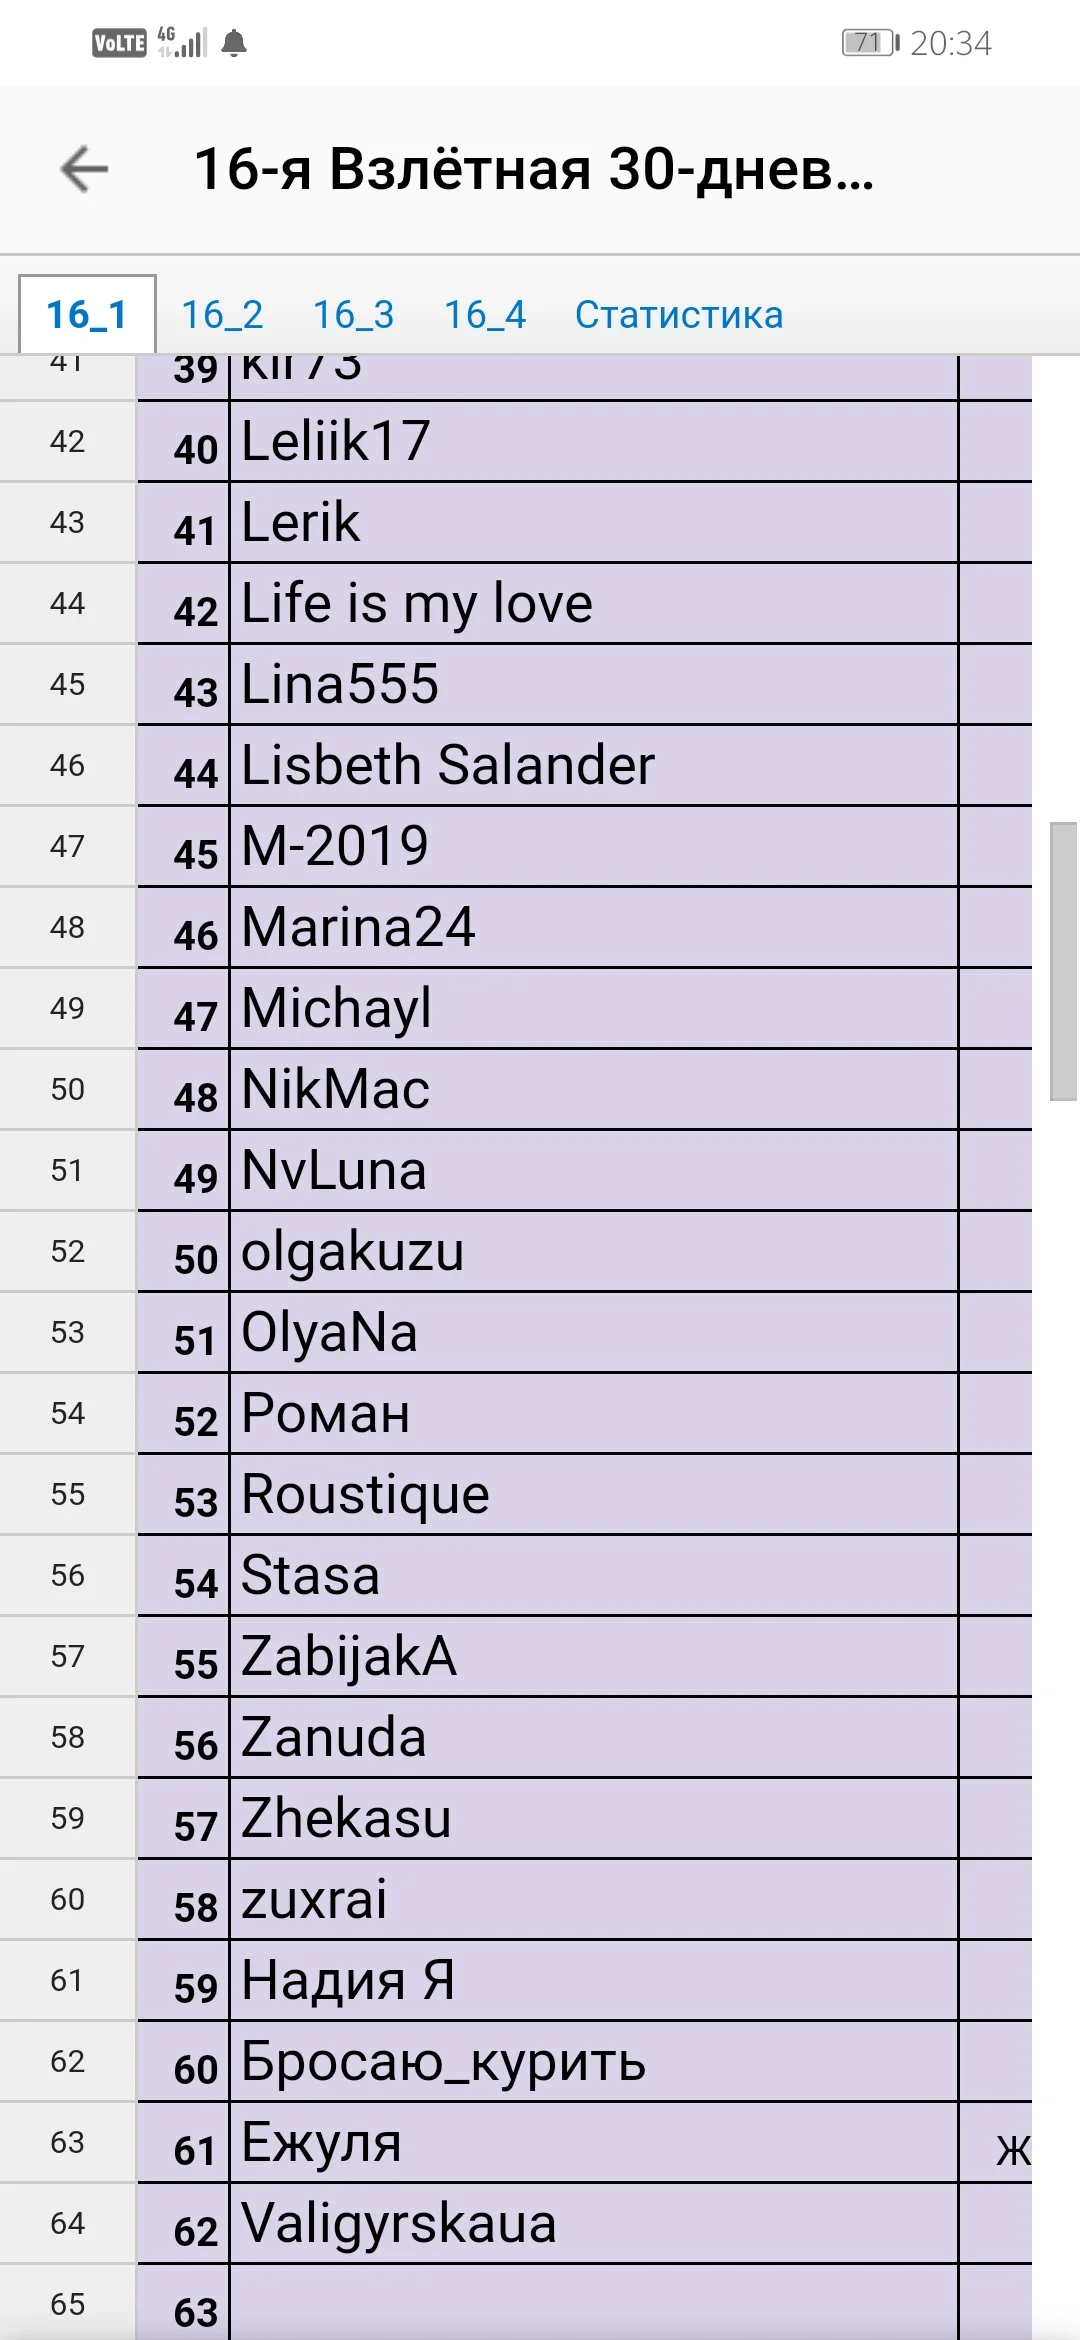
Task: Tap the VoLTE indicator icon
Action: click(120, 42)
